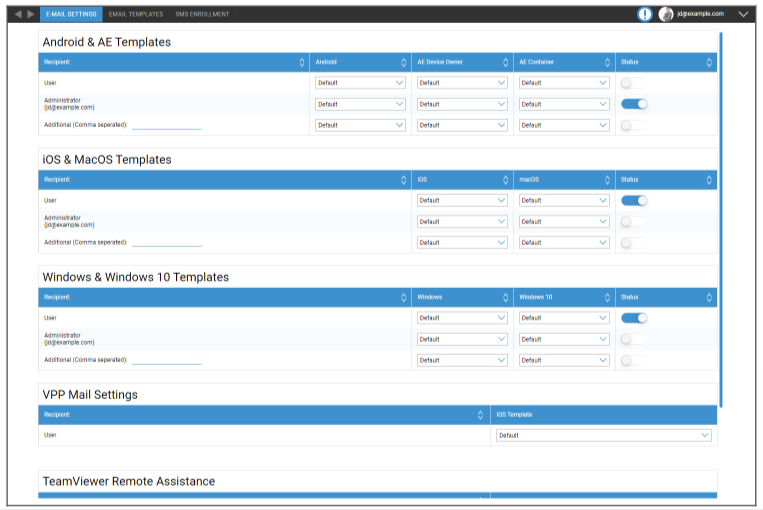
Task: Open the SMS Enrollment tab
Action: 202,14
